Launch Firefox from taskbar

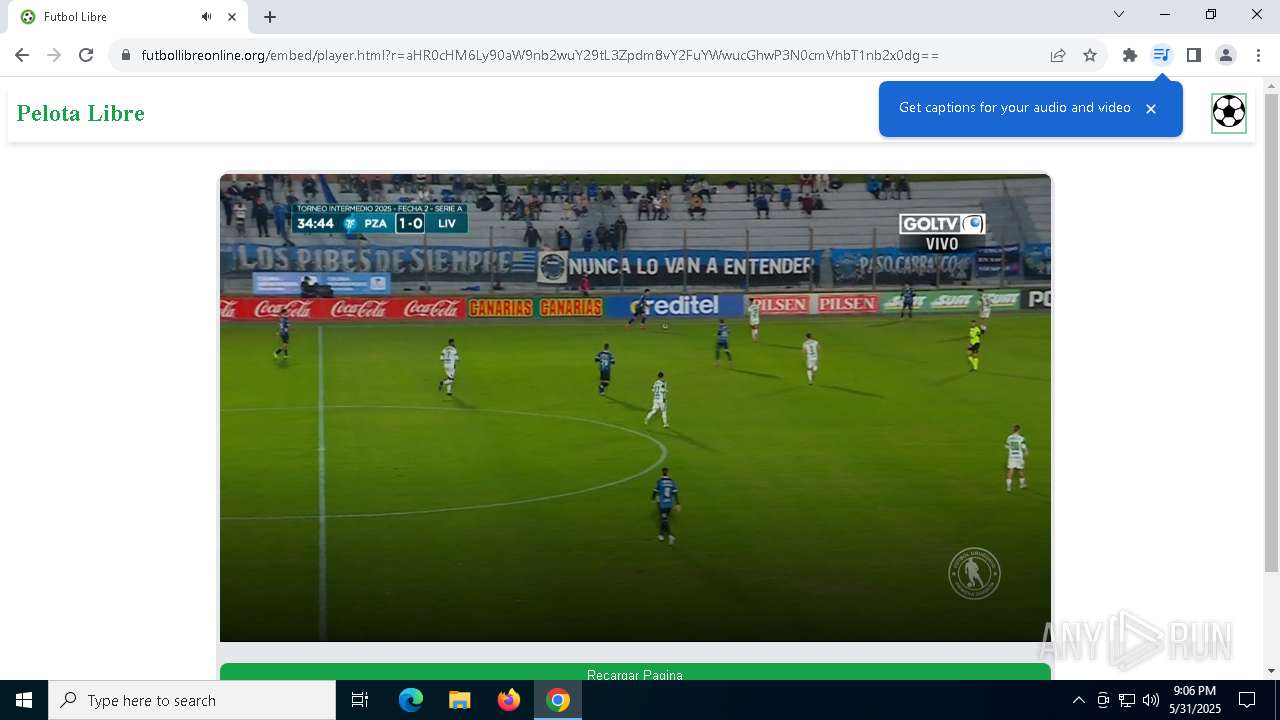point(509,700)
